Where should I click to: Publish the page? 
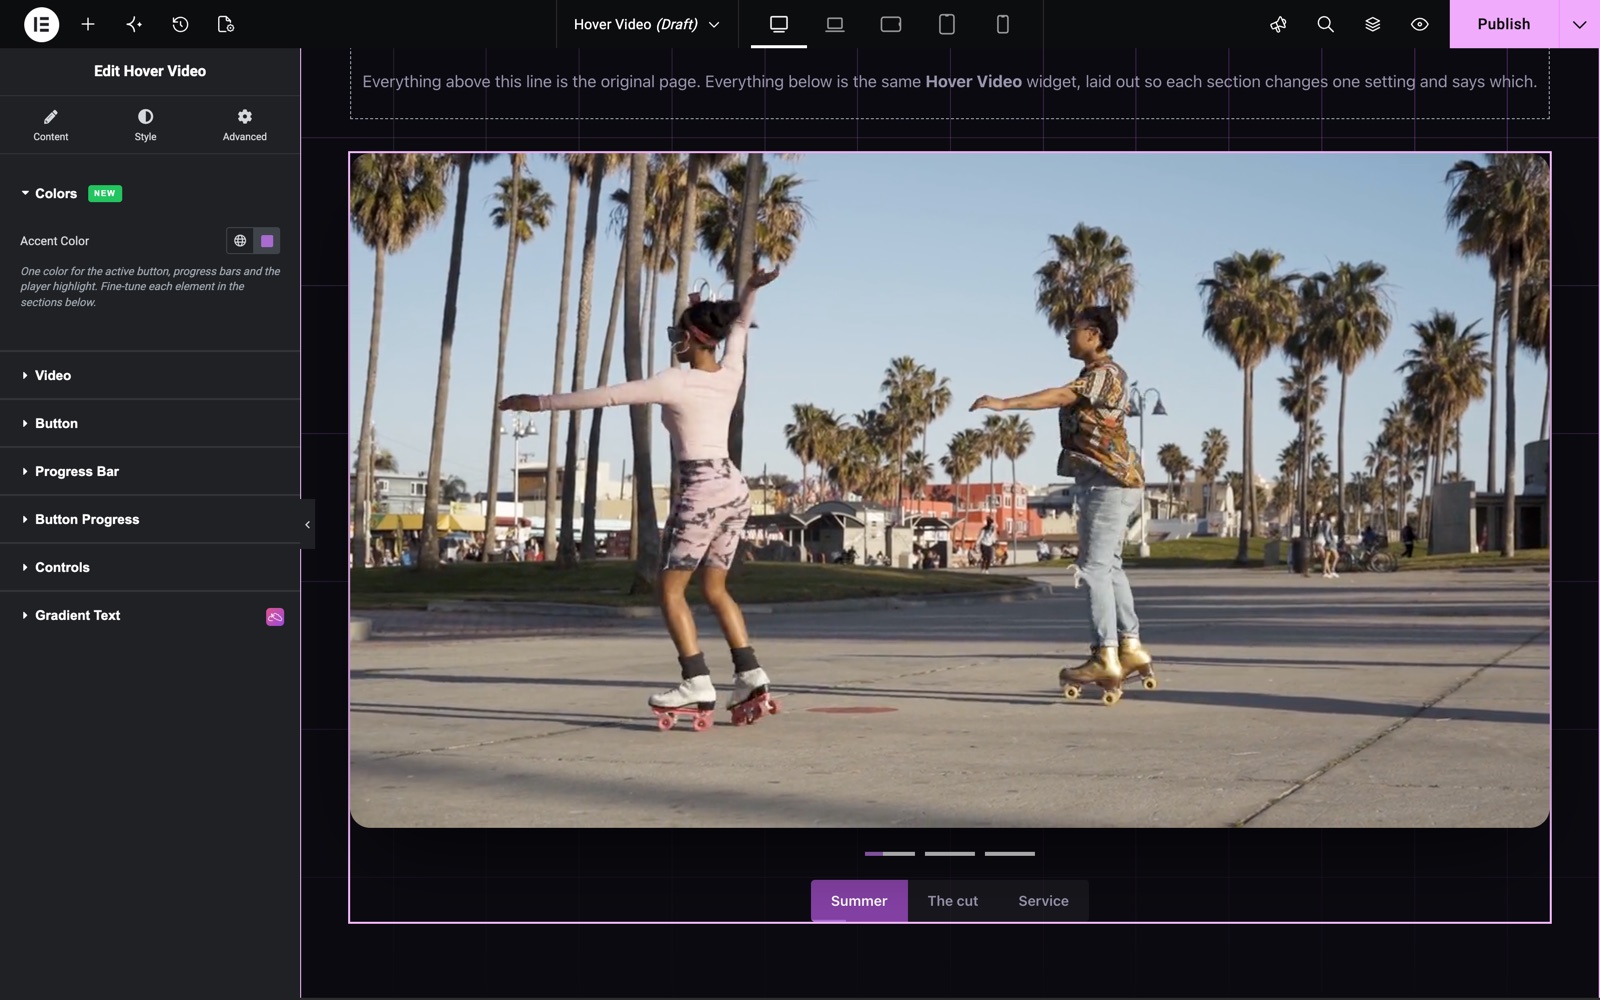[x=1504, y=24]
